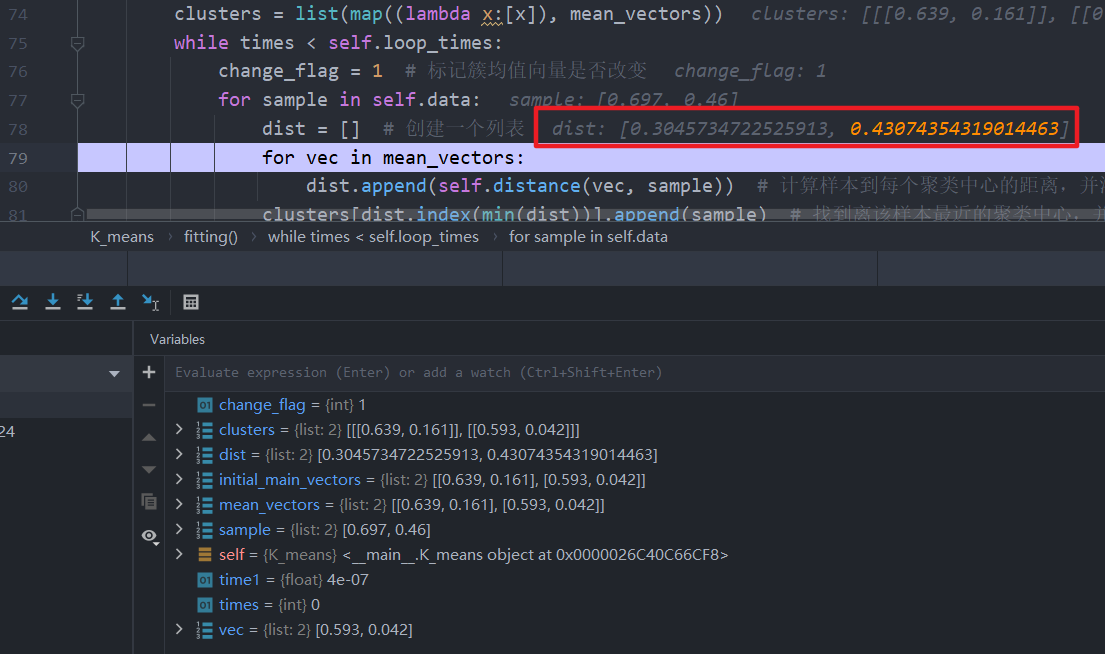The image size is (1105, 654).
Task: Click the Step Over debugger icon
Action: 20,302
